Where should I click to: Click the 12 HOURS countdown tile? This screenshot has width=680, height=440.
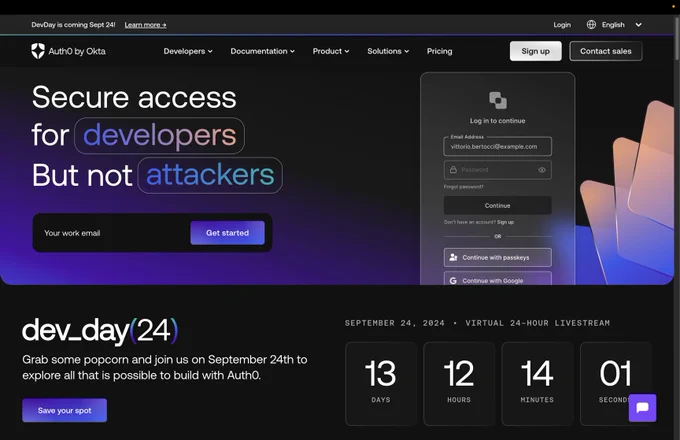click(459, 383)
